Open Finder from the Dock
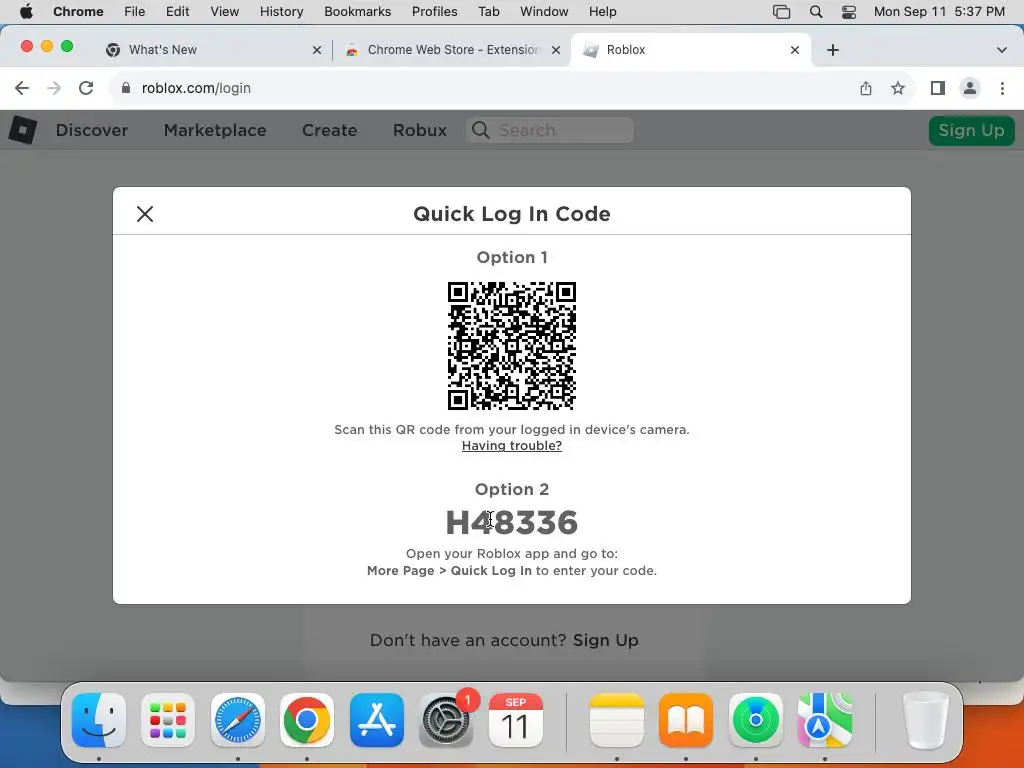Viewport: 1024px width, 768px height. 99,720
